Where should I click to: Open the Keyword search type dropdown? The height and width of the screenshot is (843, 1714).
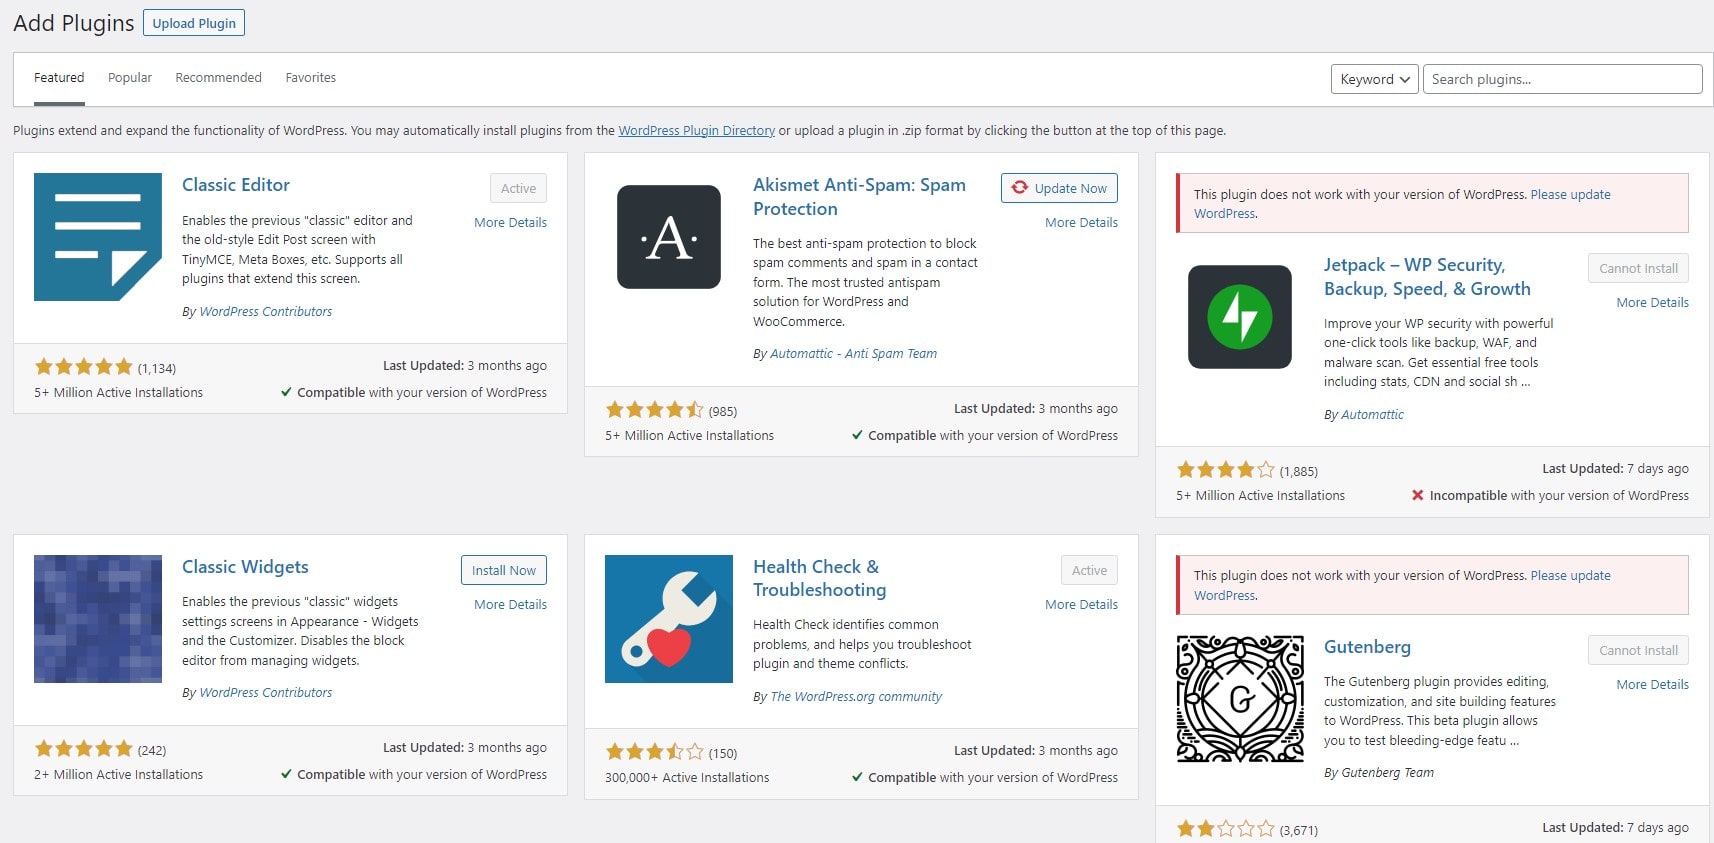(x=1374, y=79)
